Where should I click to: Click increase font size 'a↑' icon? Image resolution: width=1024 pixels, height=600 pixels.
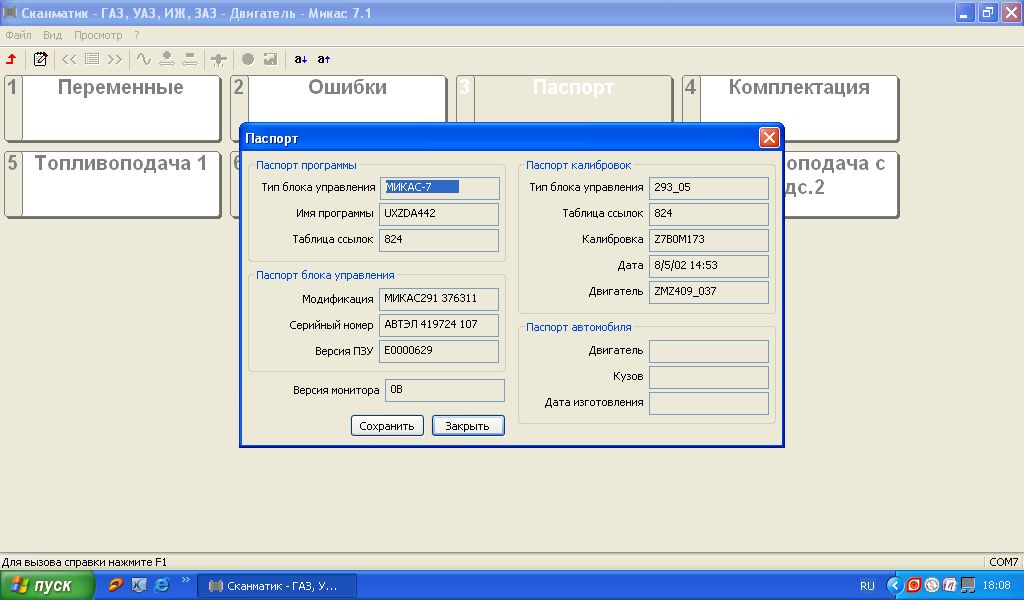coord(324,59)
